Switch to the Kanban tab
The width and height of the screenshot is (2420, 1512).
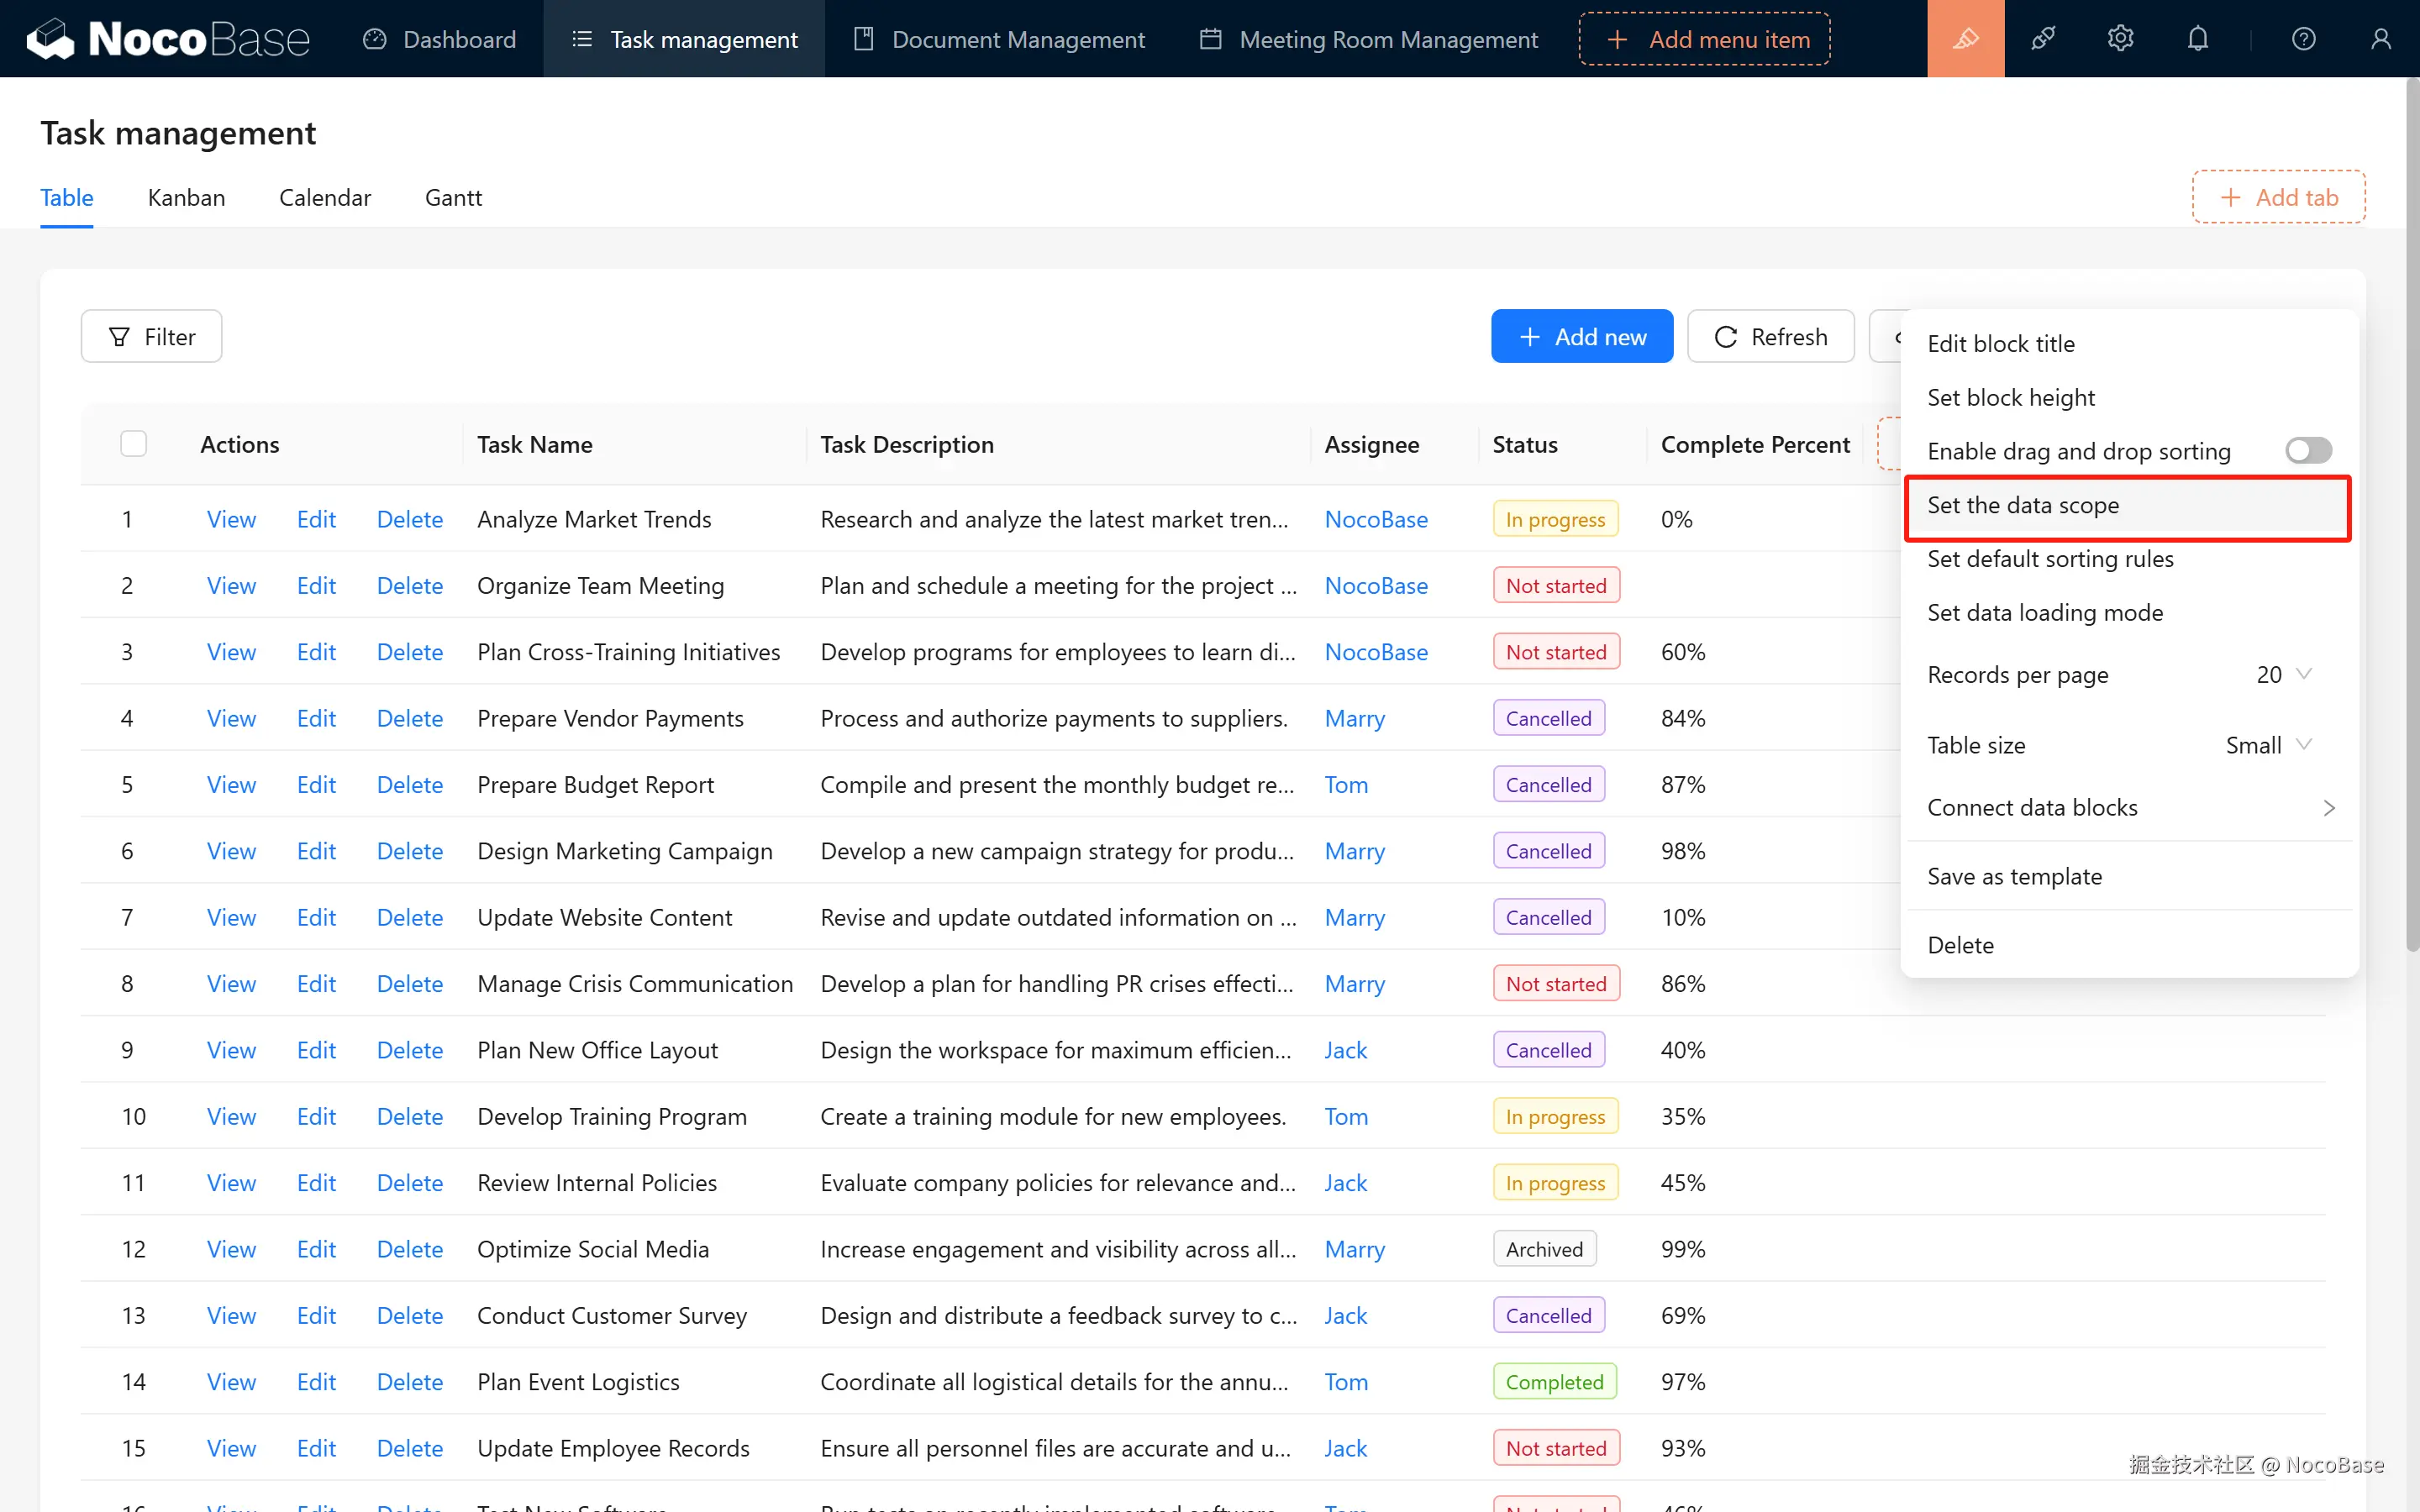pyautogui.click(x=186, y=198)
